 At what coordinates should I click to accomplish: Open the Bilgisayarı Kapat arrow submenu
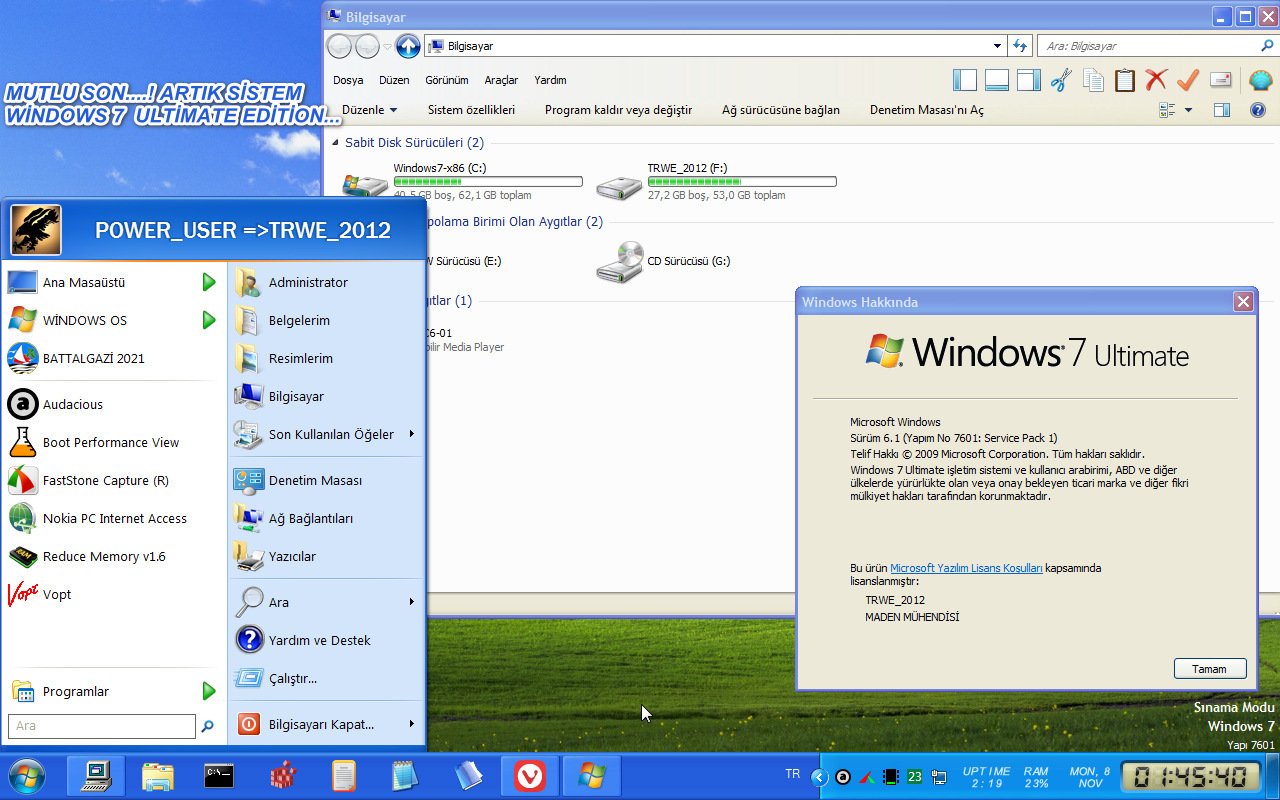point(411,724)
